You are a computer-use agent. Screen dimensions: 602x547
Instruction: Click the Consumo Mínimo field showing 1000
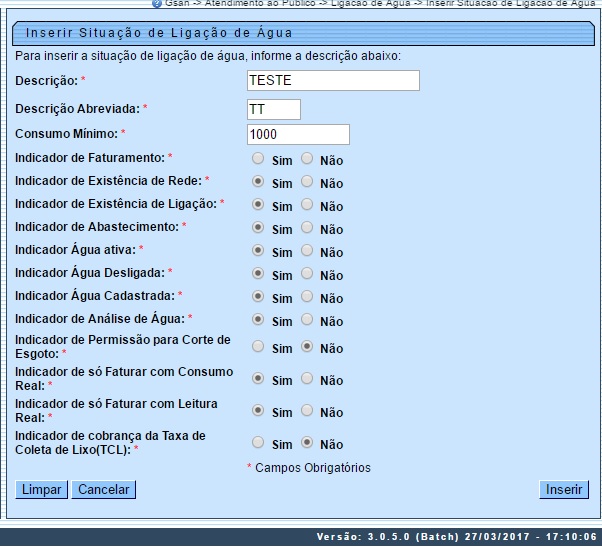tap(298, 134)
